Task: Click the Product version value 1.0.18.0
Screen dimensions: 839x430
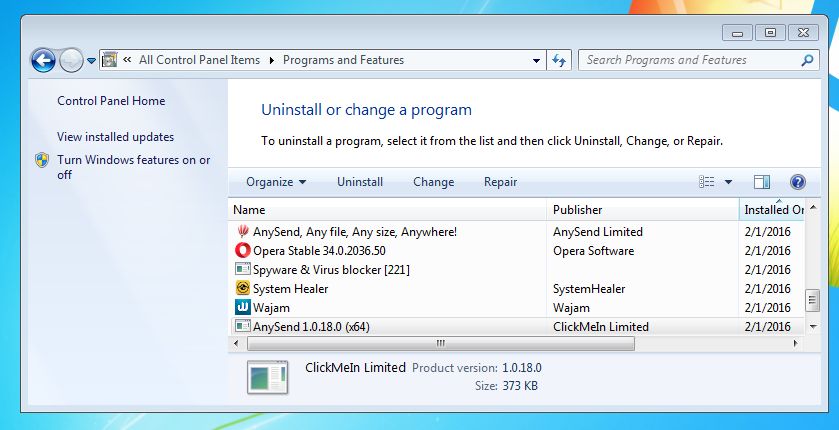Action: coord(522,368)
